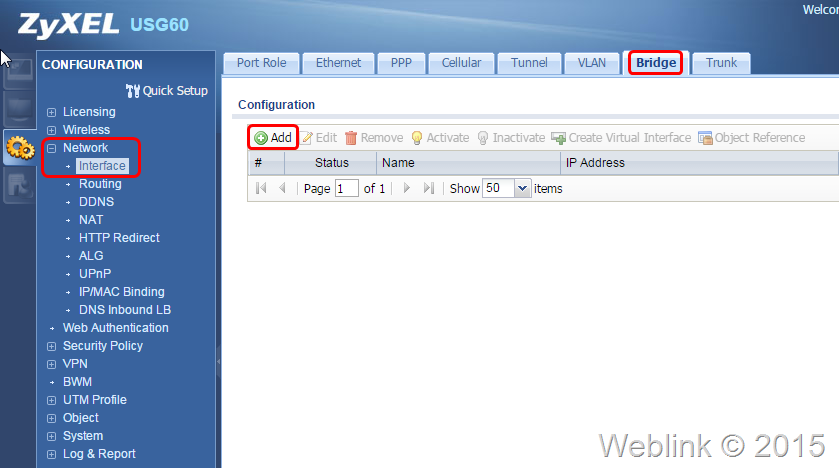Switch to the Cellular tab

coord(461,63)
